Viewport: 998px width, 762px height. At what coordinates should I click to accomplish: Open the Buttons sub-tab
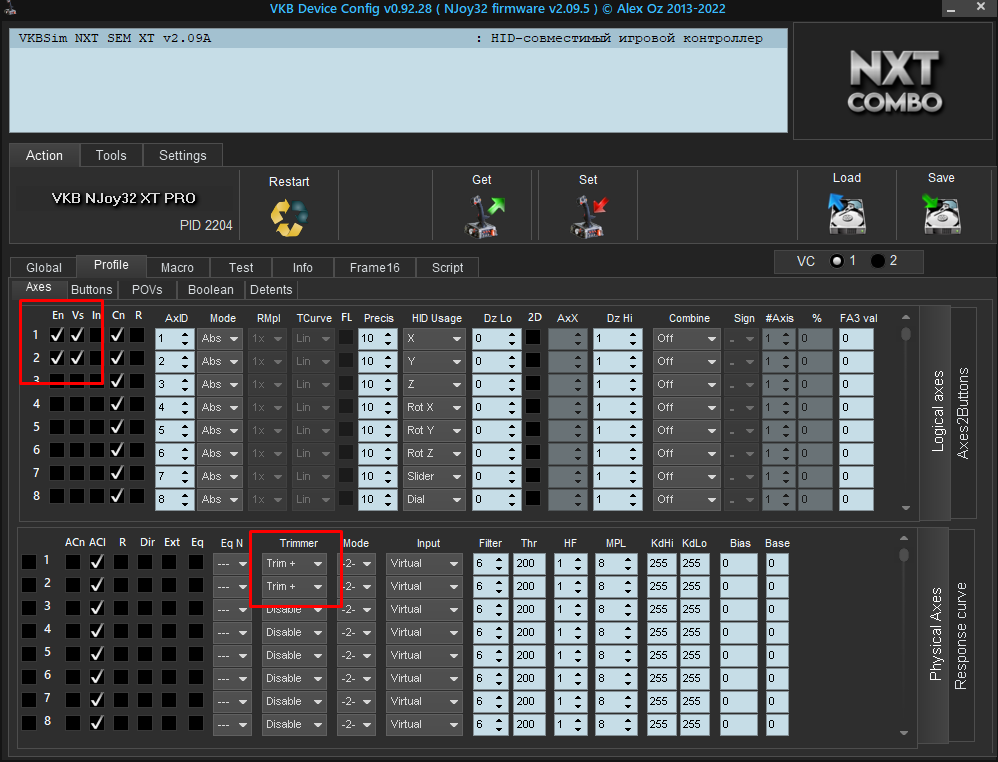tap(91, 290)
